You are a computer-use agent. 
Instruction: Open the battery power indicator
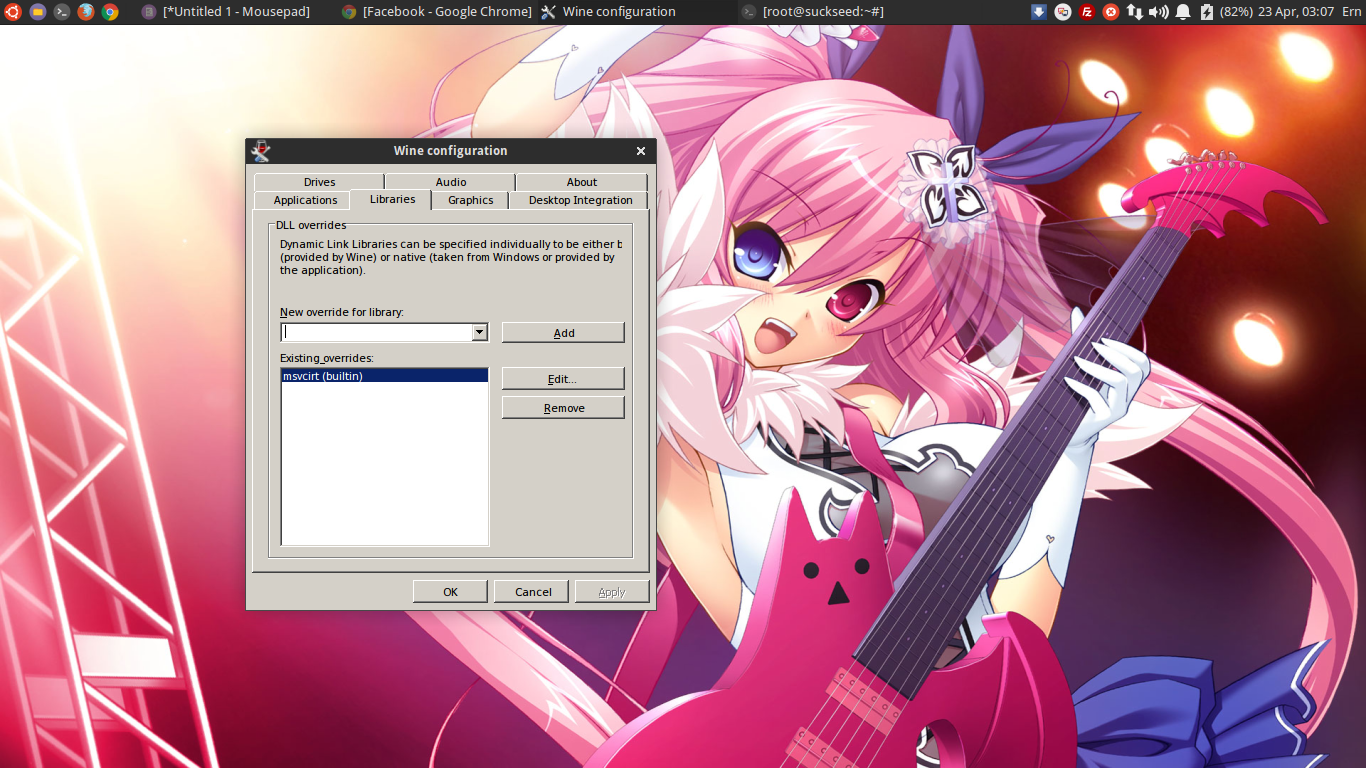(1226, 12)
